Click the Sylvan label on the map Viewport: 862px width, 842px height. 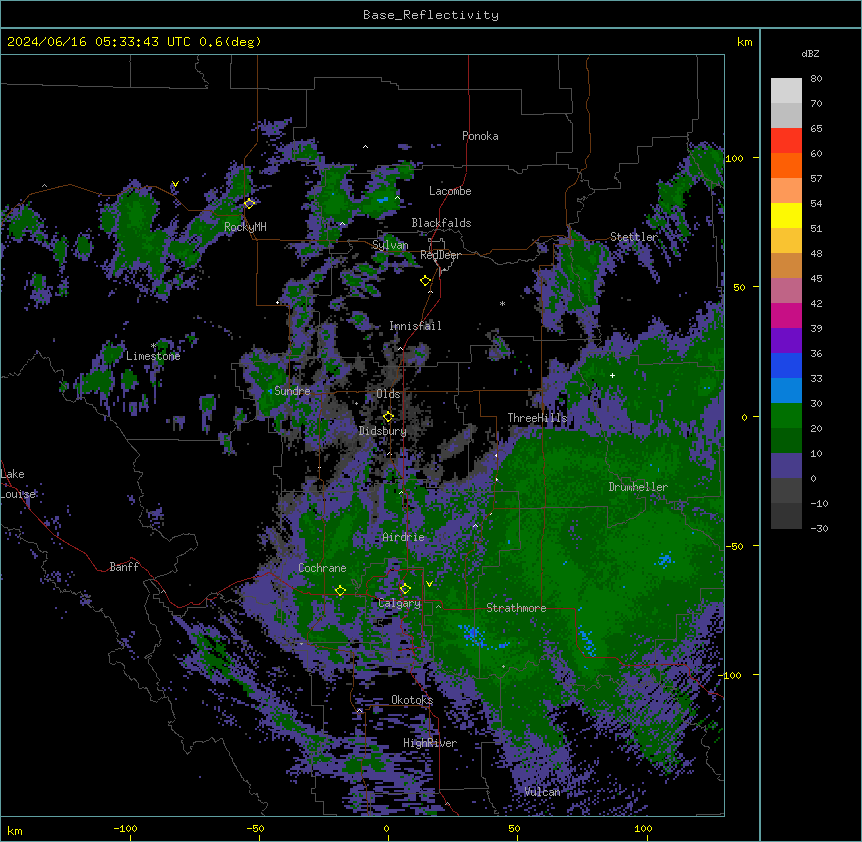(390, 245)
